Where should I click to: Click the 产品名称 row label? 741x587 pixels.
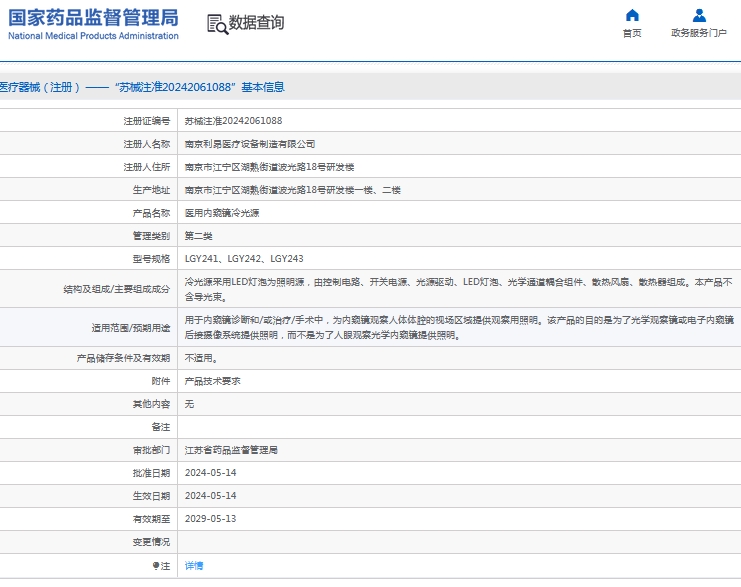pos(151,213)
